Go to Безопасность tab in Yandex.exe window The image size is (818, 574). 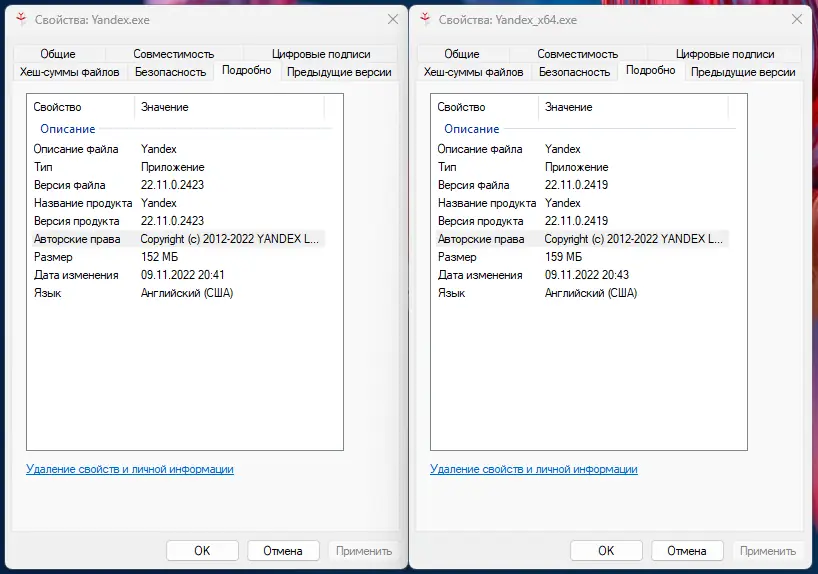point(170,72)
